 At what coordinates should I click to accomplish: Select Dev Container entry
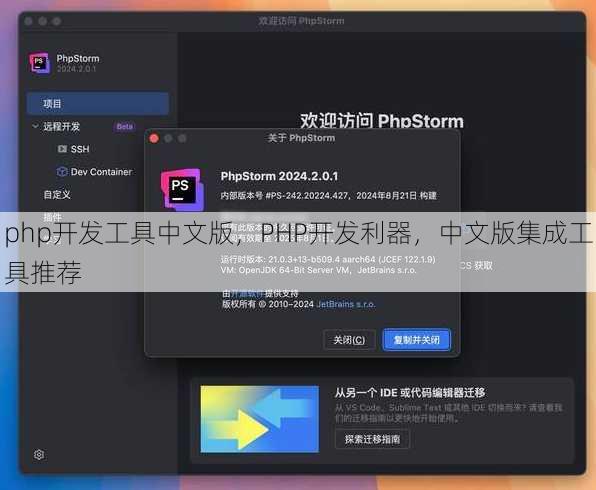click(x=101, y=172)
